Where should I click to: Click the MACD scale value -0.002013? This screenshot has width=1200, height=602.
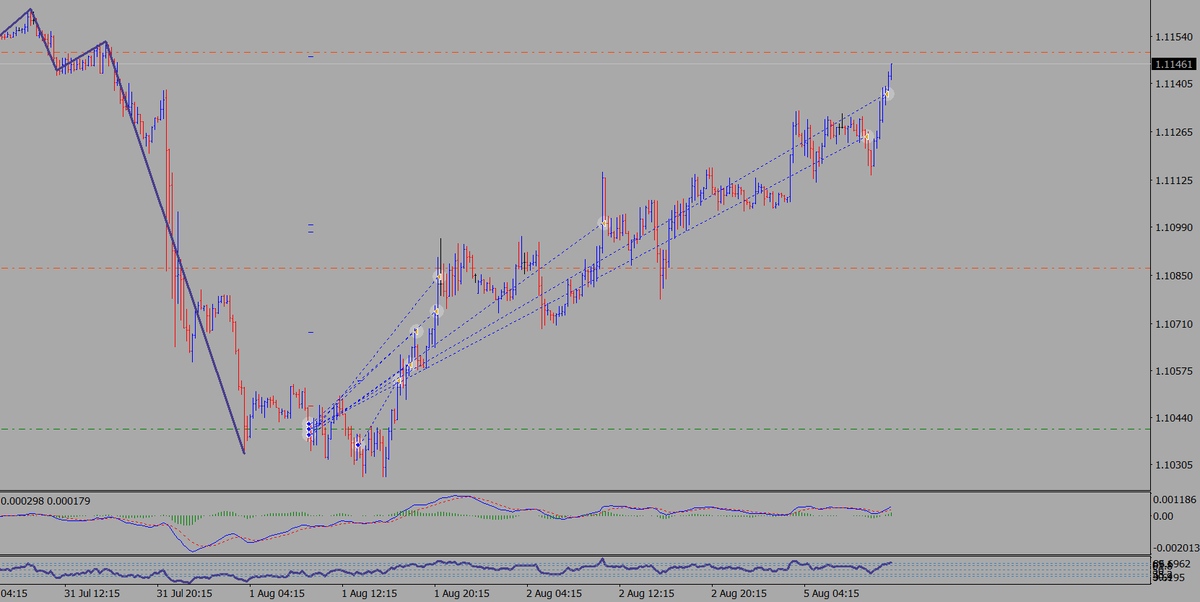1175,547
